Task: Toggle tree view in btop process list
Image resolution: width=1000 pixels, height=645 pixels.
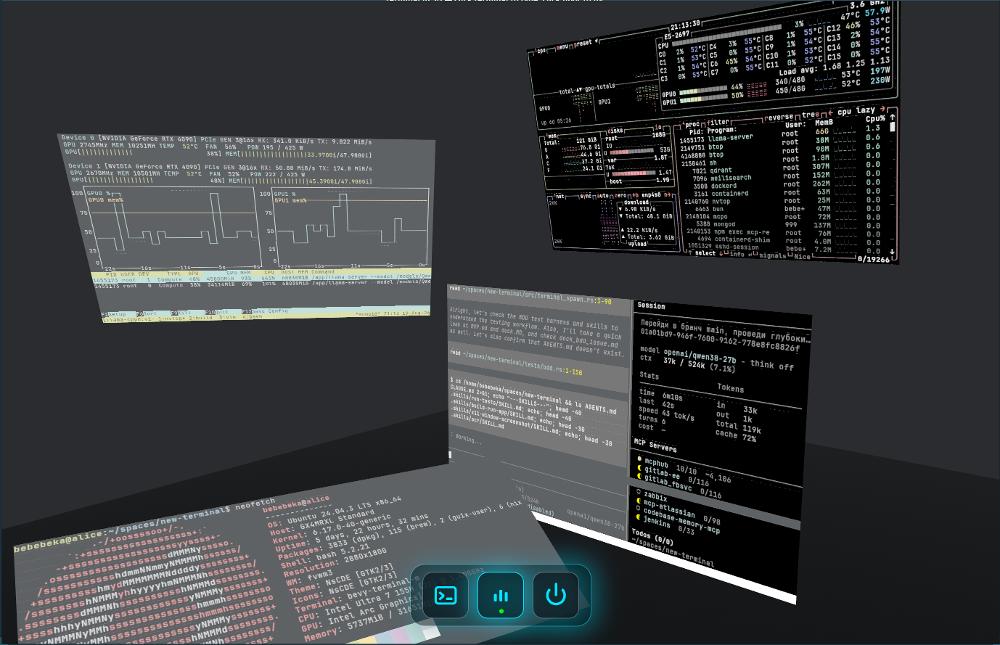Action: (x=811, y=115)
